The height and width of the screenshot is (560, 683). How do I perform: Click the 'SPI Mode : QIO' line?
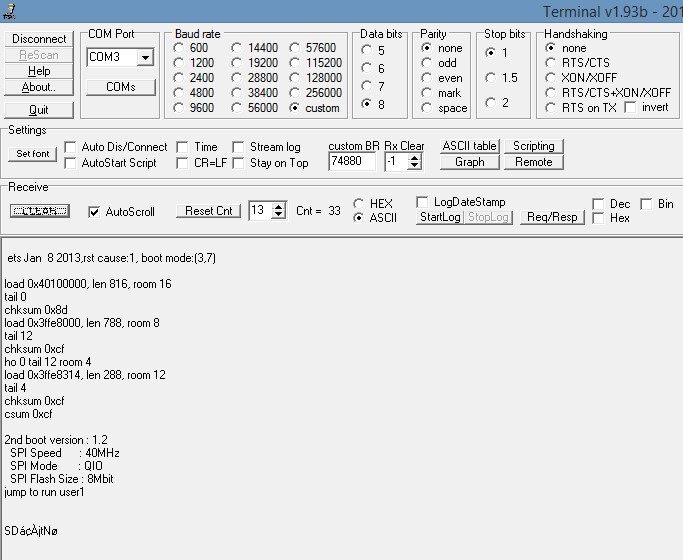[x=56, y=466]
